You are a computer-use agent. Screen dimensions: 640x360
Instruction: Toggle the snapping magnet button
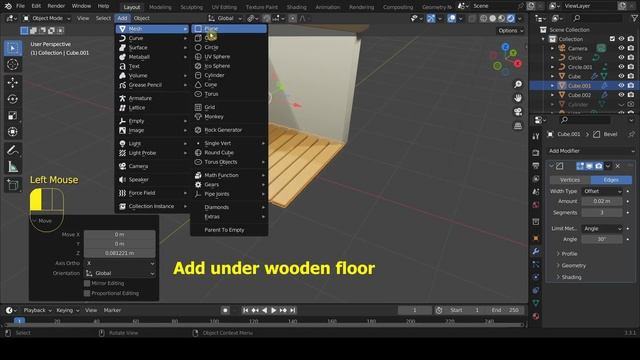click(266, 18)
